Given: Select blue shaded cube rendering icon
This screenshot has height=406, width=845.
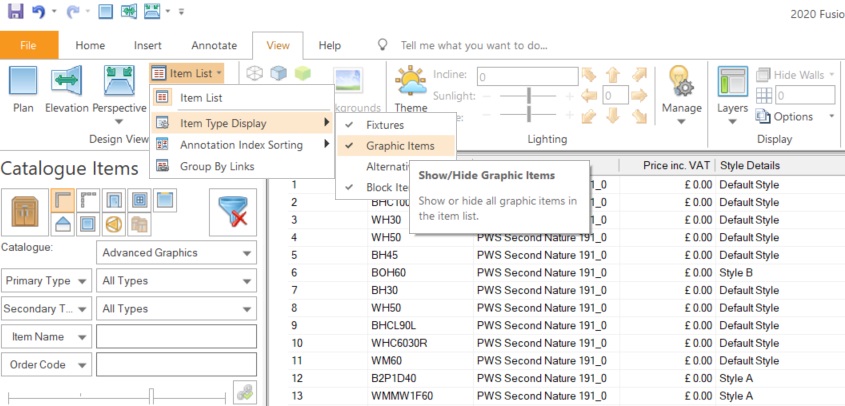Looking at the screenshot, I should [x=278, y=73].
